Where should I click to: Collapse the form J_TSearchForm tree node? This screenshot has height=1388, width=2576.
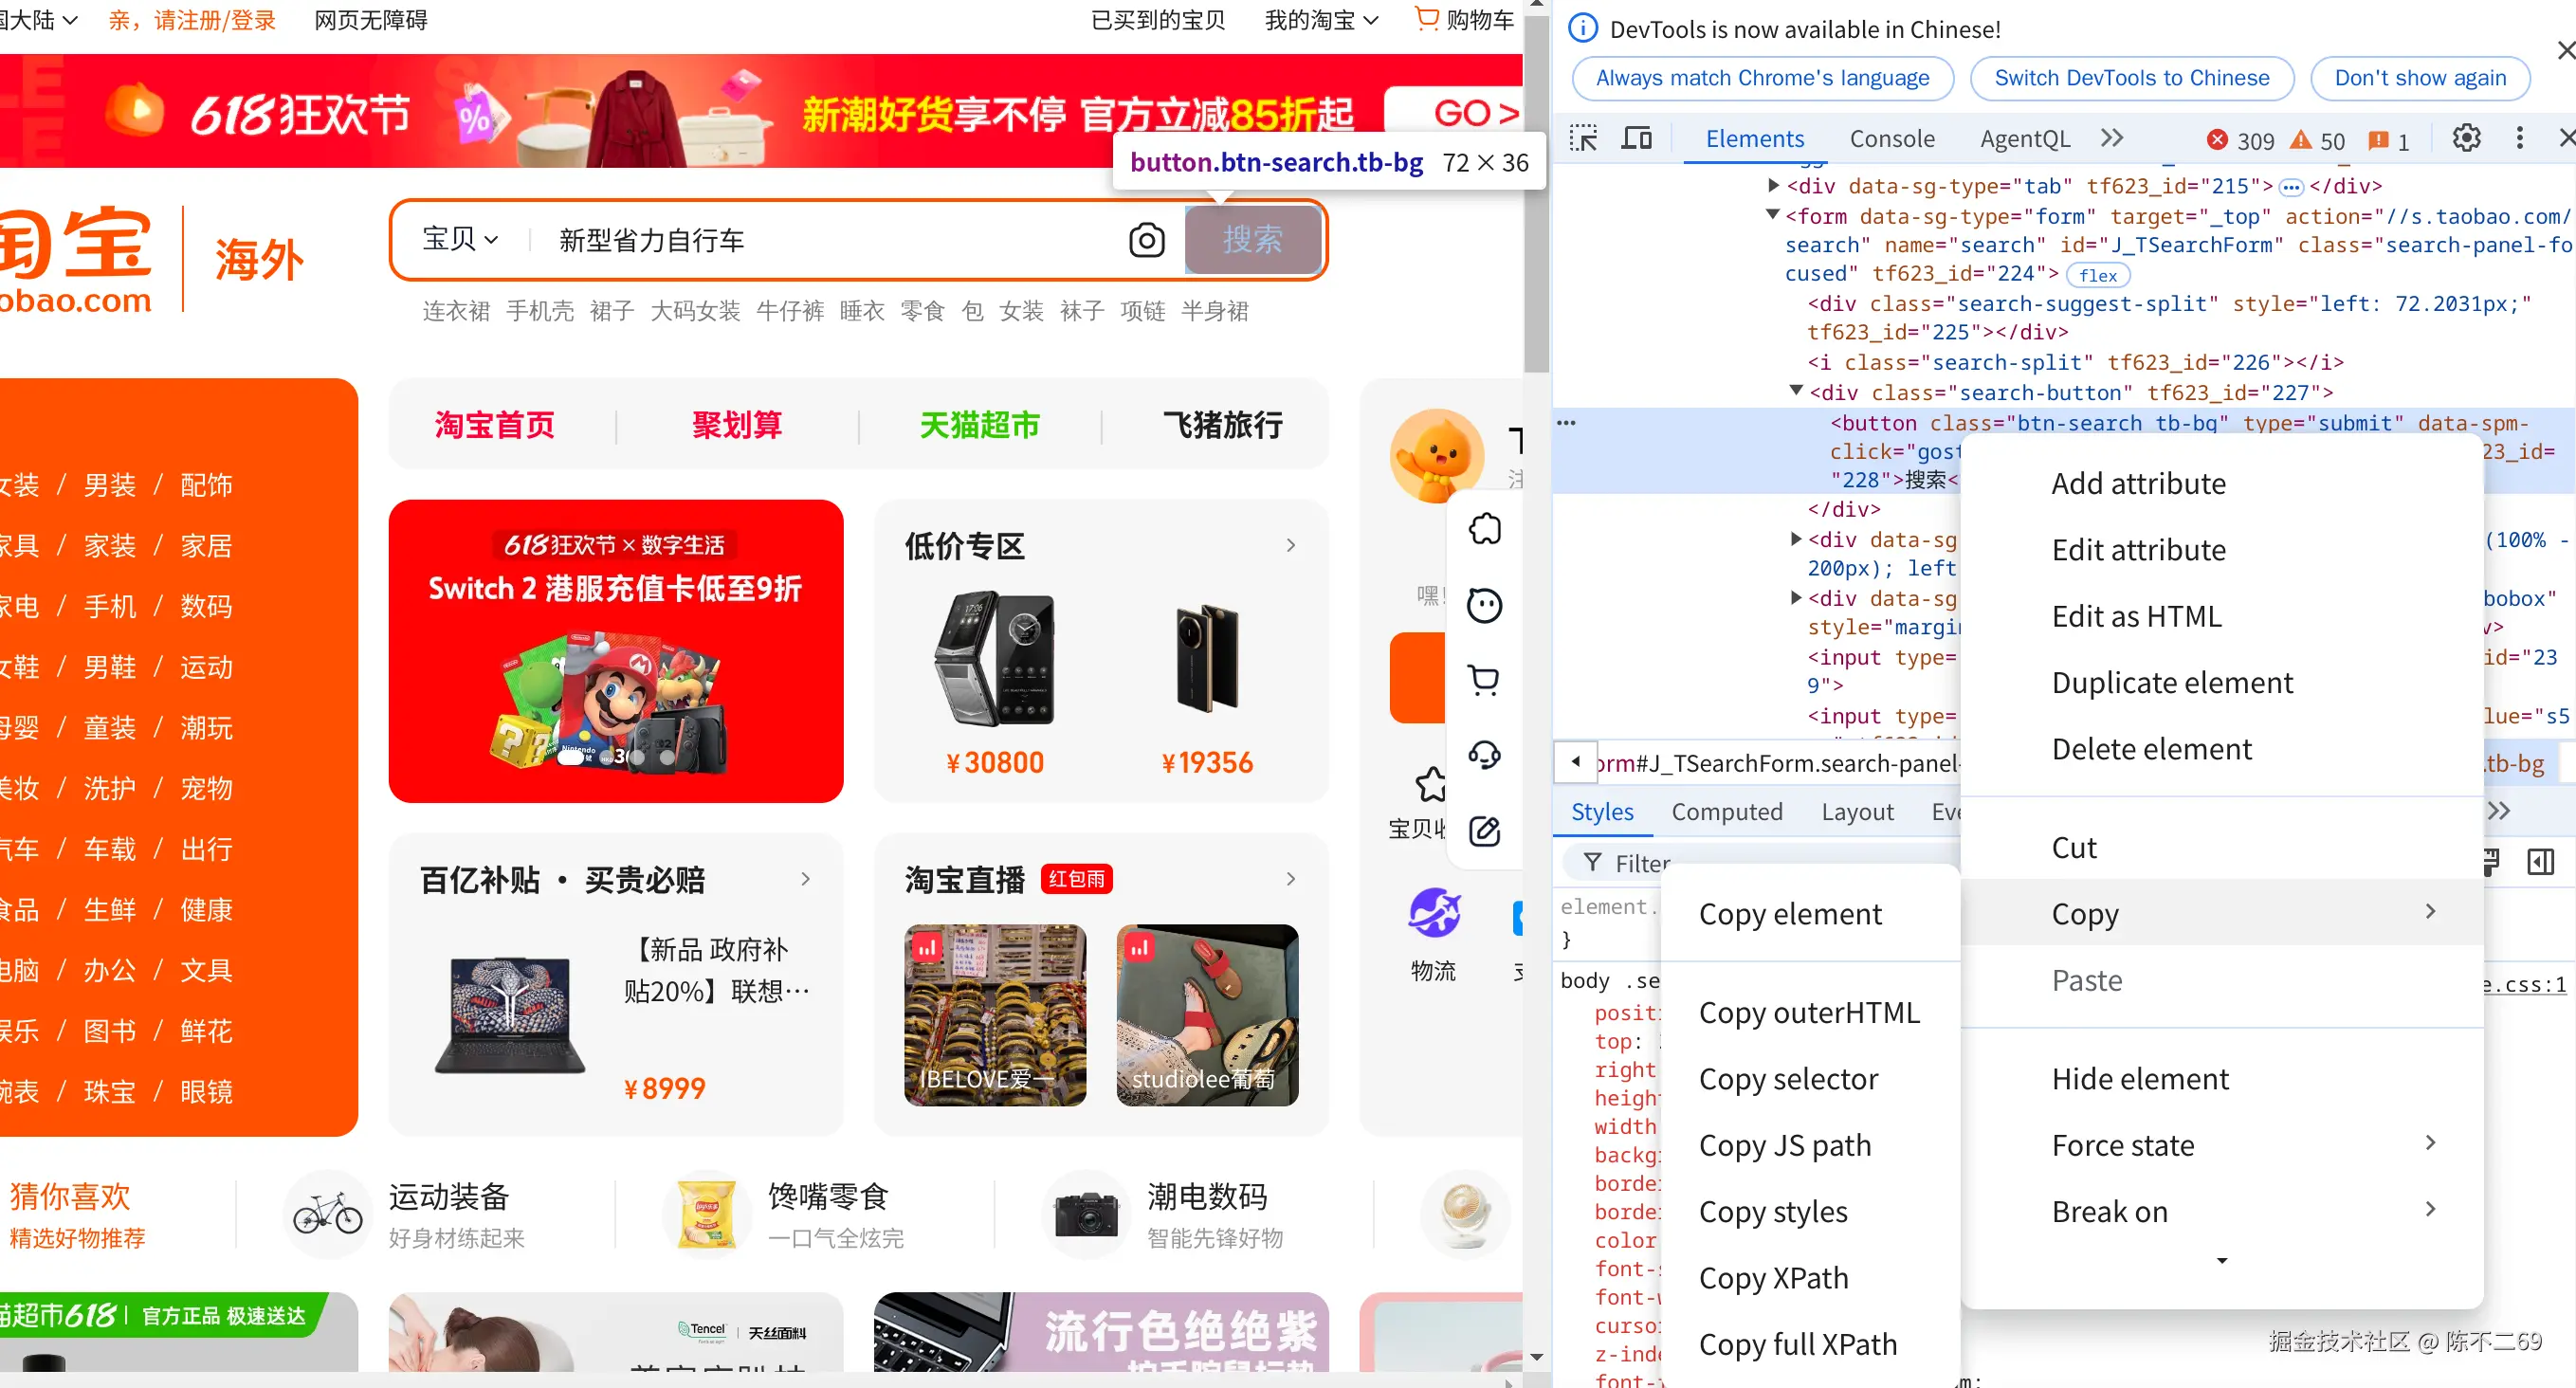click(x=1773, y=215)
